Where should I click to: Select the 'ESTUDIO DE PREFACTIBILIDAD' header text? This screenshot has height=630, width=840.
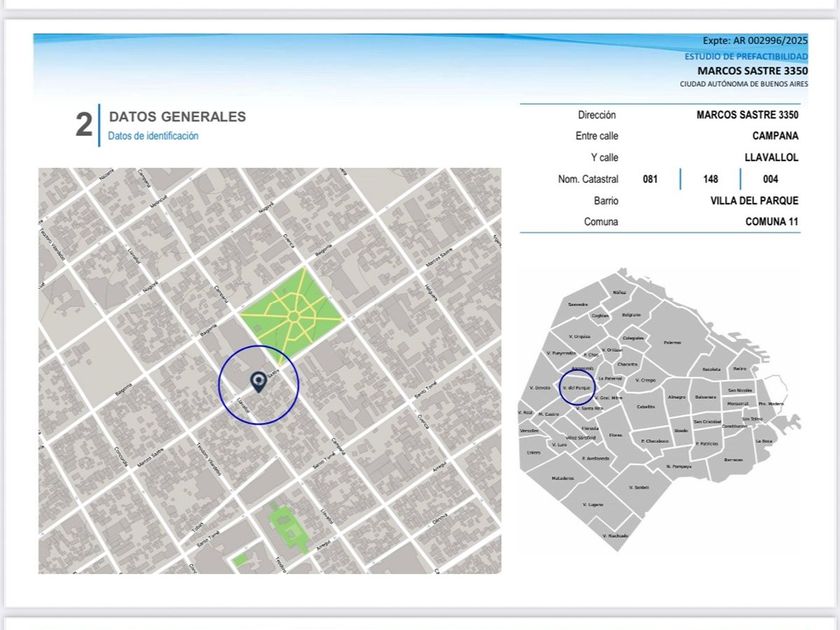pyautogui.click(x=746, y=56)
